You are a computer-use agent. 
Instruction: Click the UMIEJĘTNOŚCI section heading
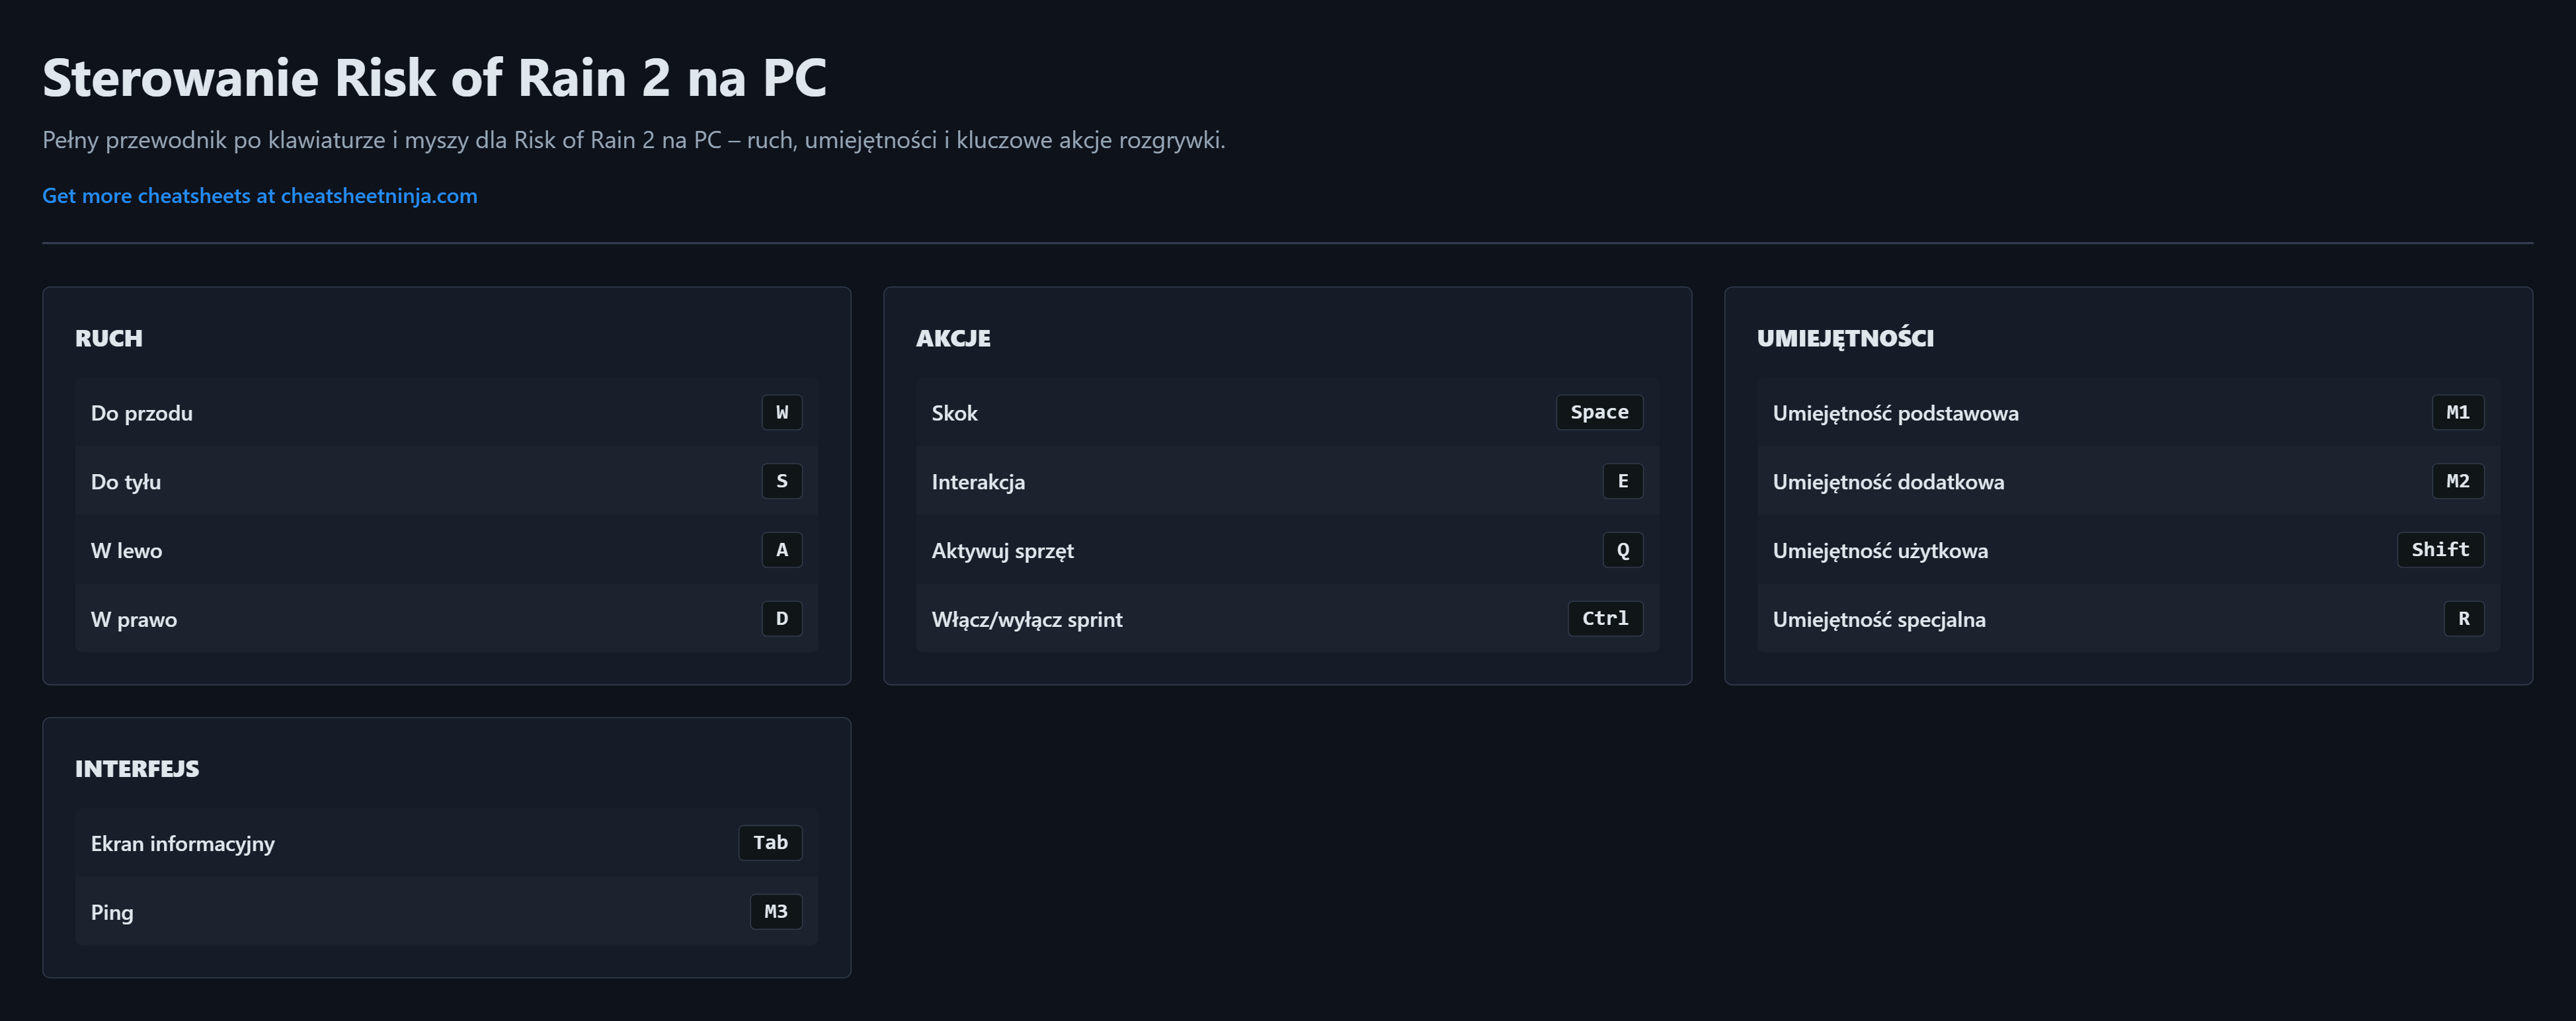pos(1844,338)
